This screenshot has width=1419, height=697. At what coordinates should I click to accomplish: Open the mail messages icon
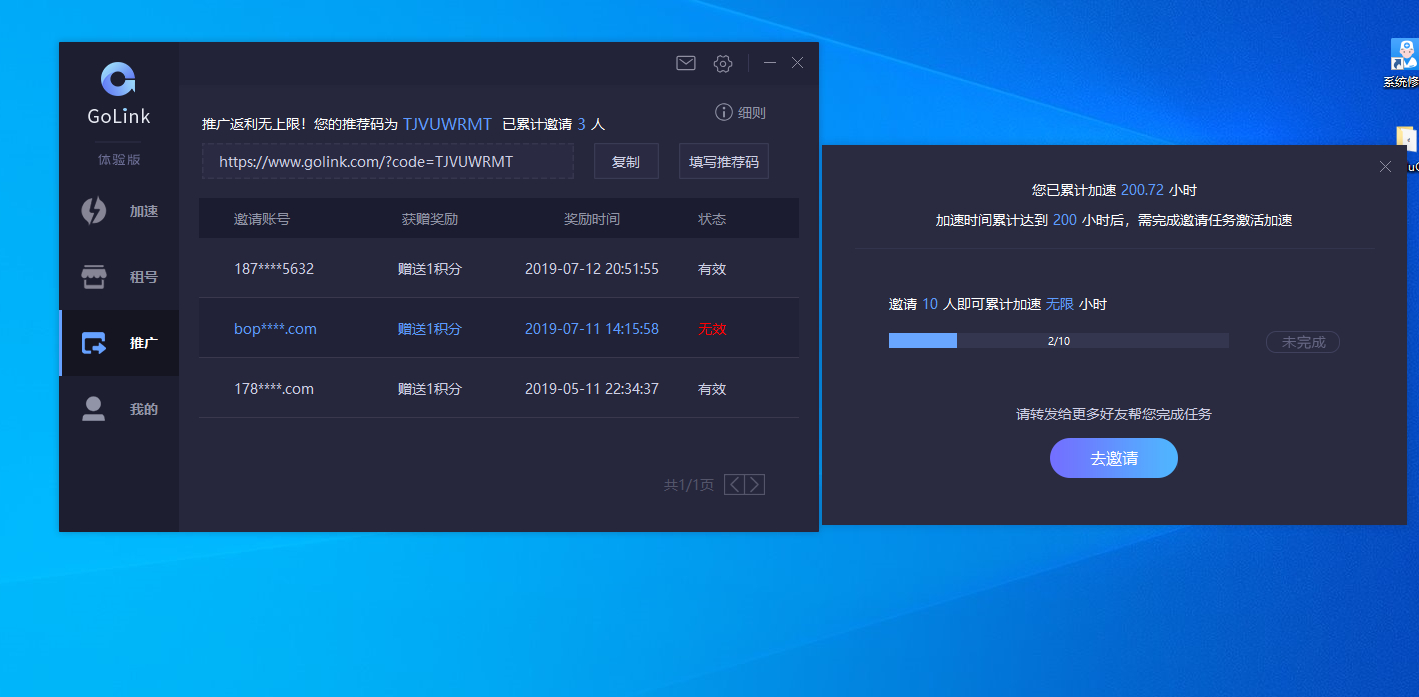click(x=686, y=63)
